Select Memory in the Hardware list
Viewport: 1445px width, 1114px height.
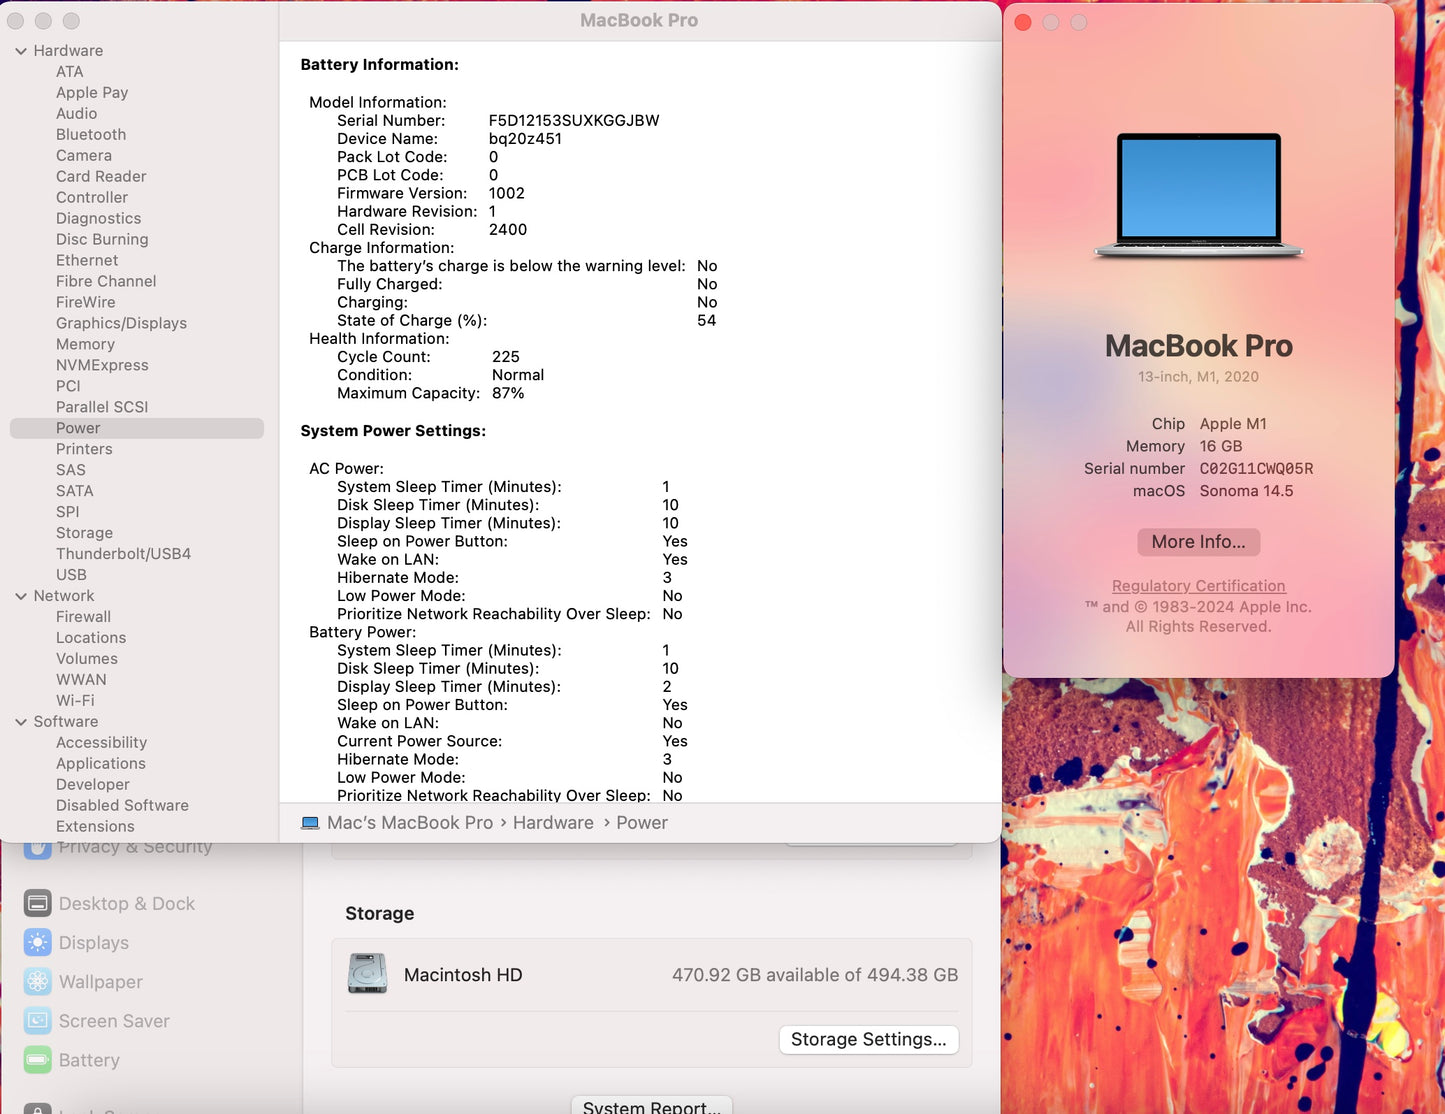point(85,345)
